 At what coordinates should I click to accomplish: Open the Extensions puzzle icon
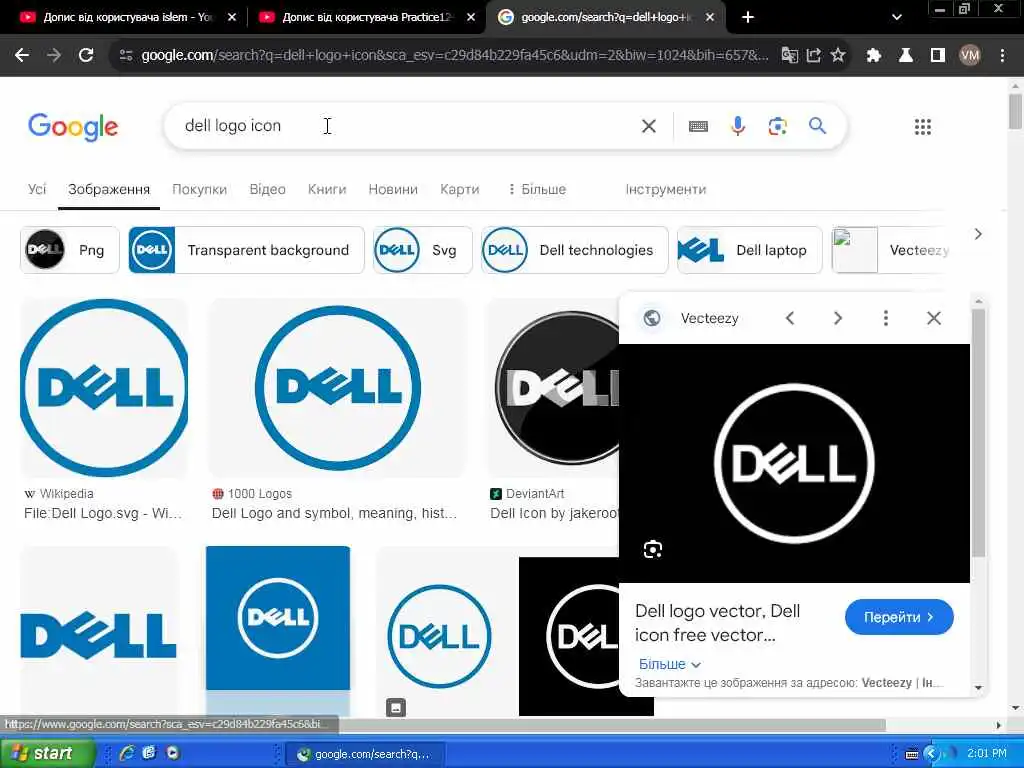click(874, 56)
